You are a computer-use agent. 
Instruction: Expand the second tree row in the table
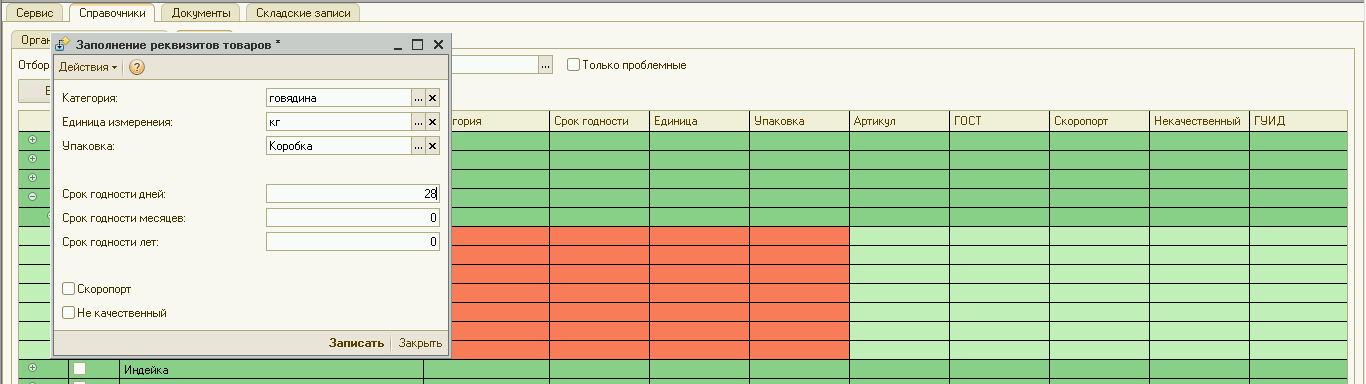32,159
